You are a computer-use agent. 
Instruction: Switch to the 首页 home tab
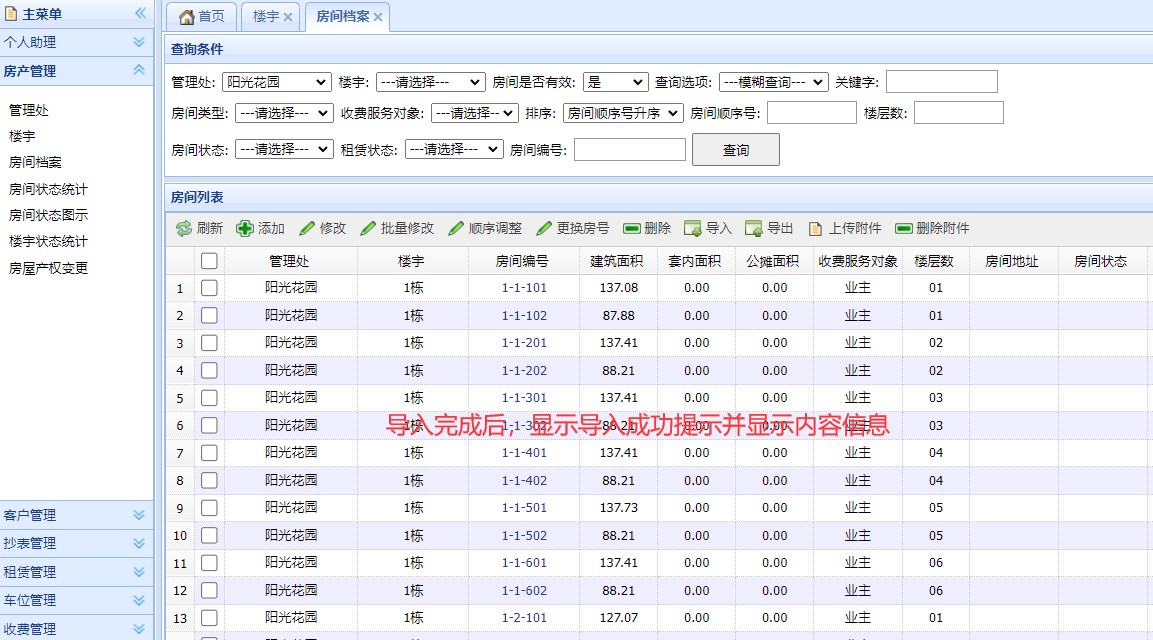pyautogui.click(x=201, y=17)
